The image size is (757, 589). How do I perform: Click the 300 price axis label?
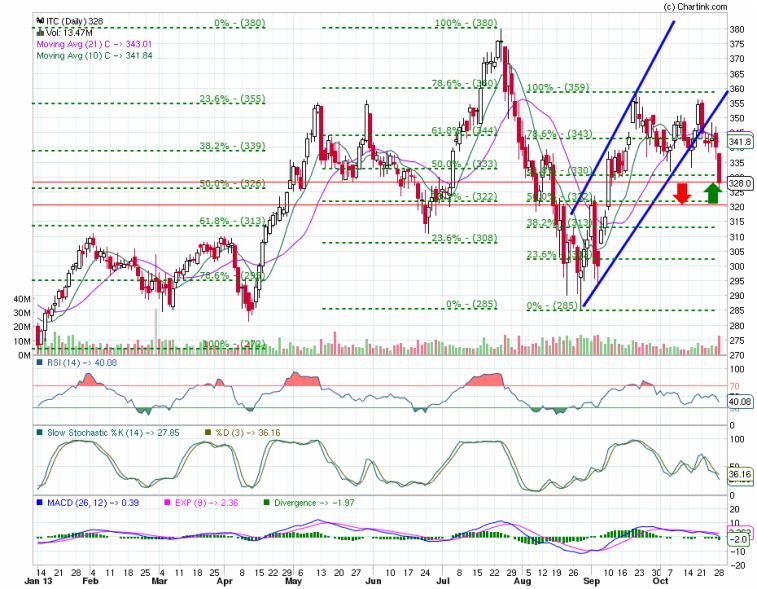(737, 266)
